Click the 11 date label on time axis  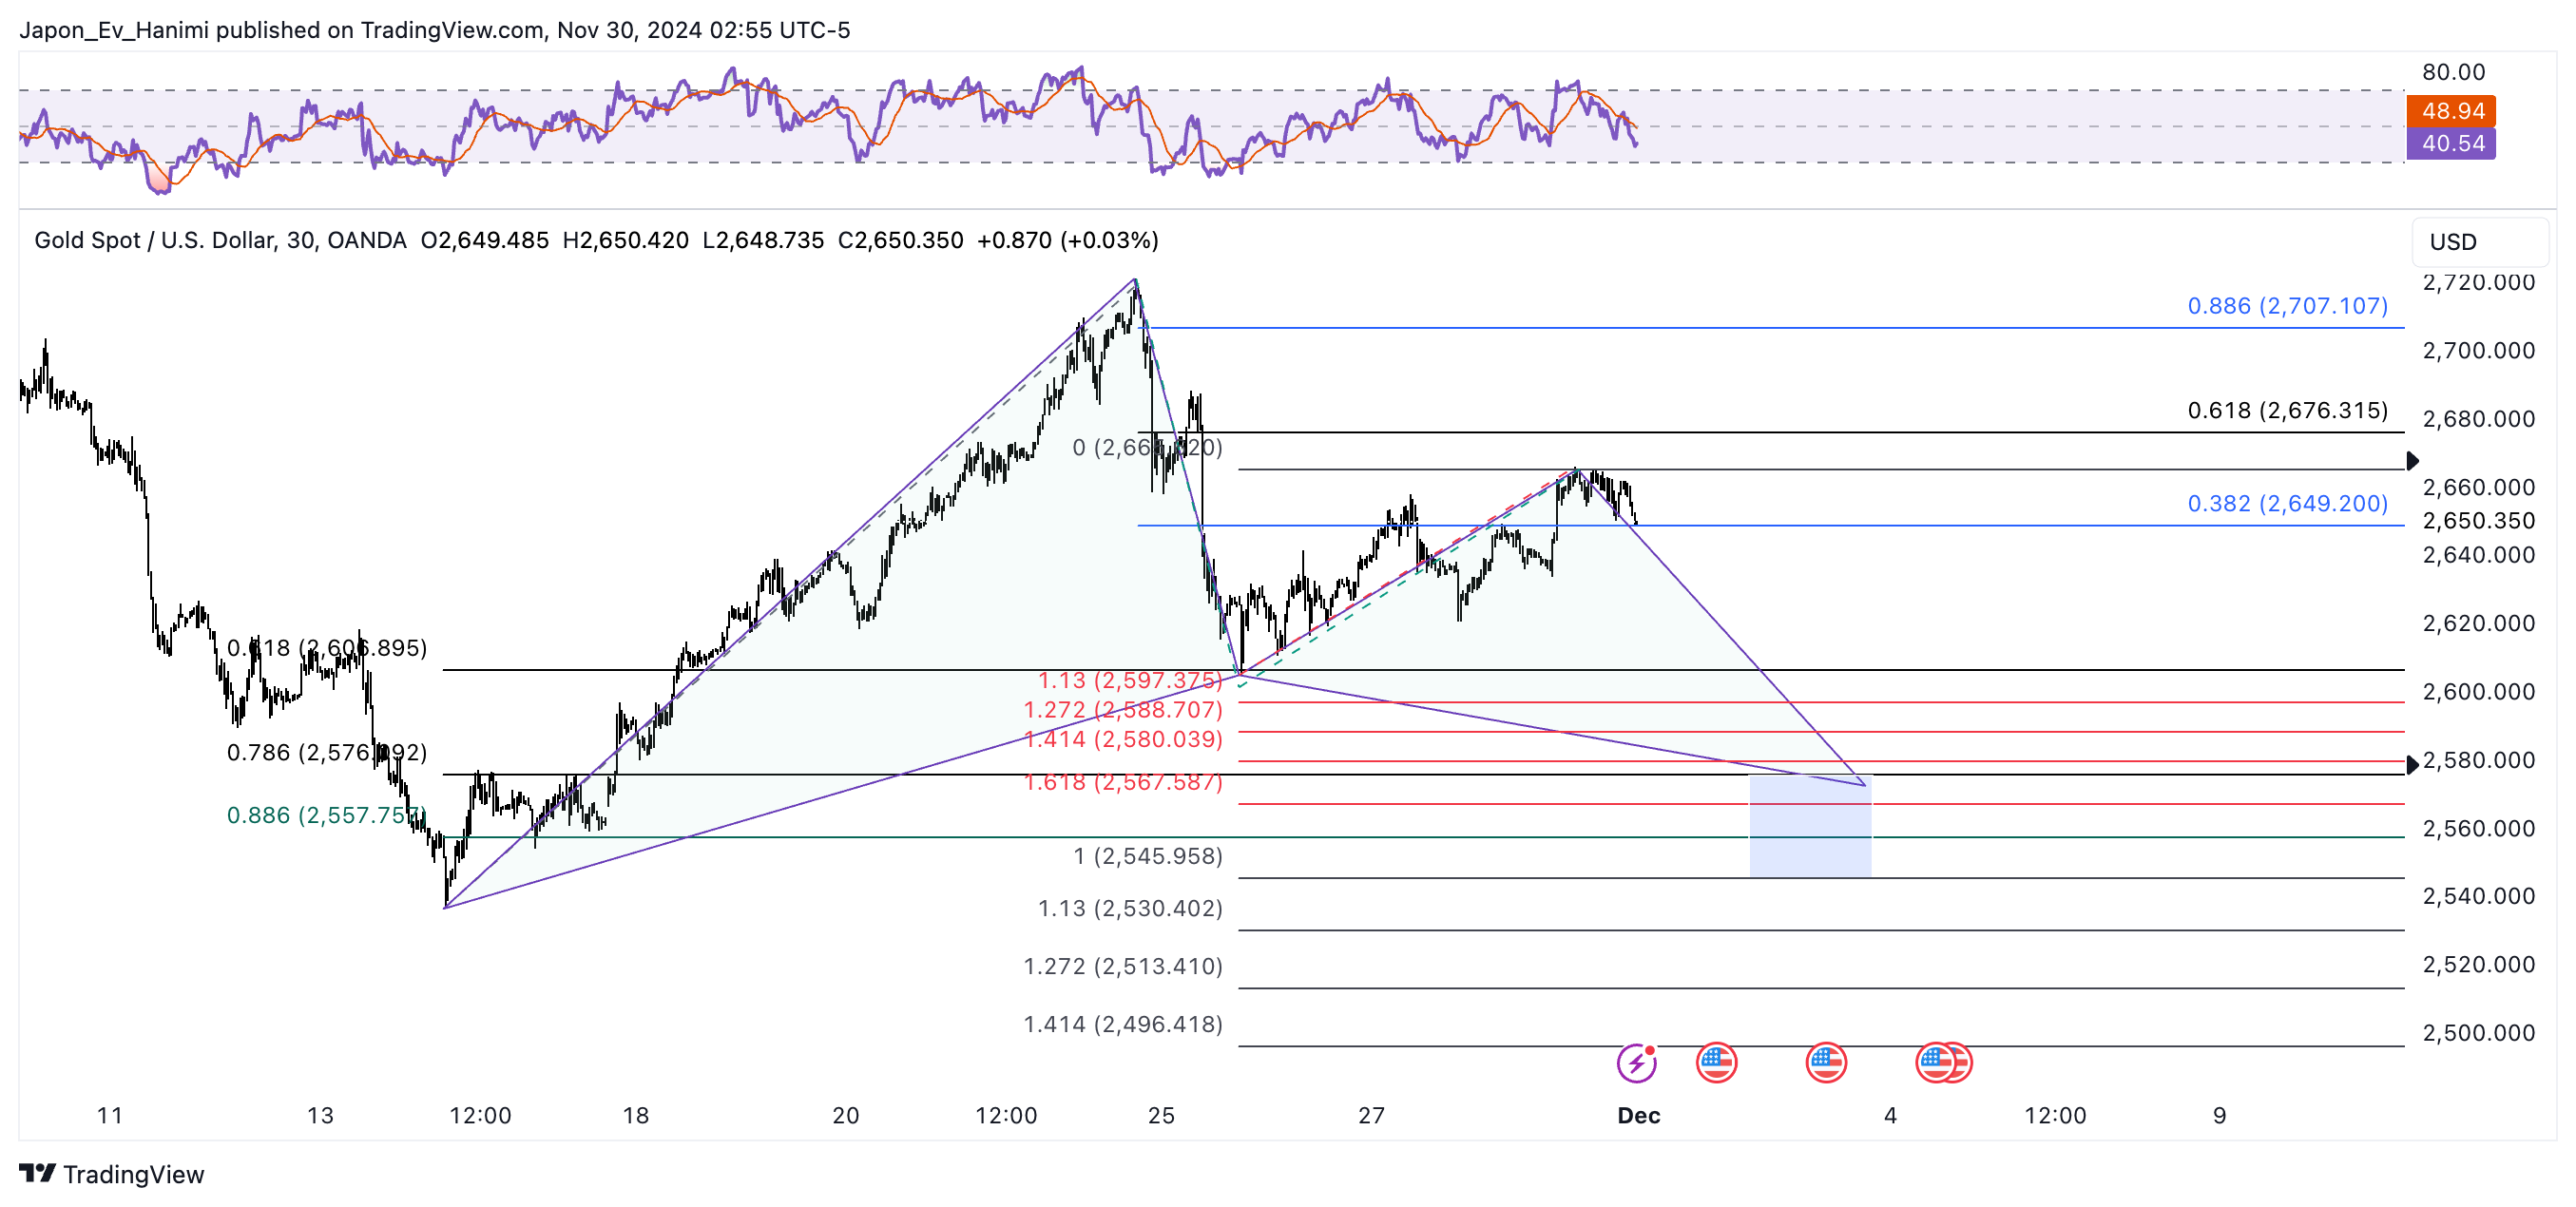(110, 1115)
